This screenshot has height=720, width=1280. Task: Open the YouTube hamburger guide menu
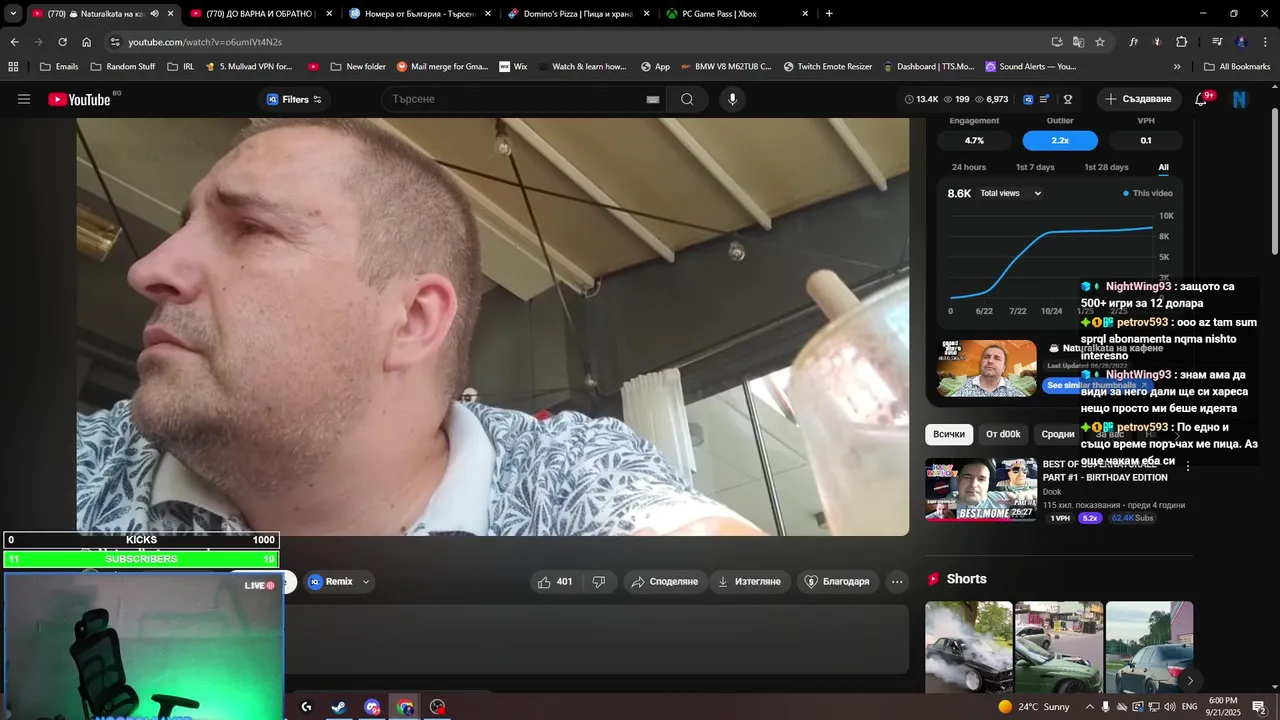coord(24,99)
